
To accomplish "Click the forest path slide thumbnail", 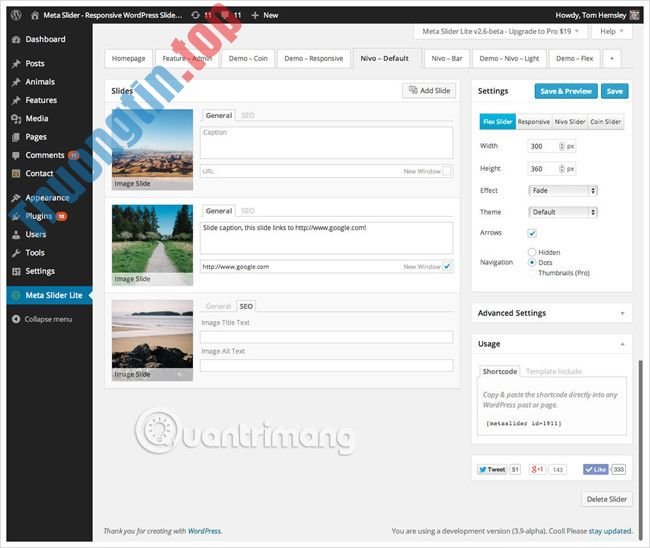I will click(x=153, y=245).
